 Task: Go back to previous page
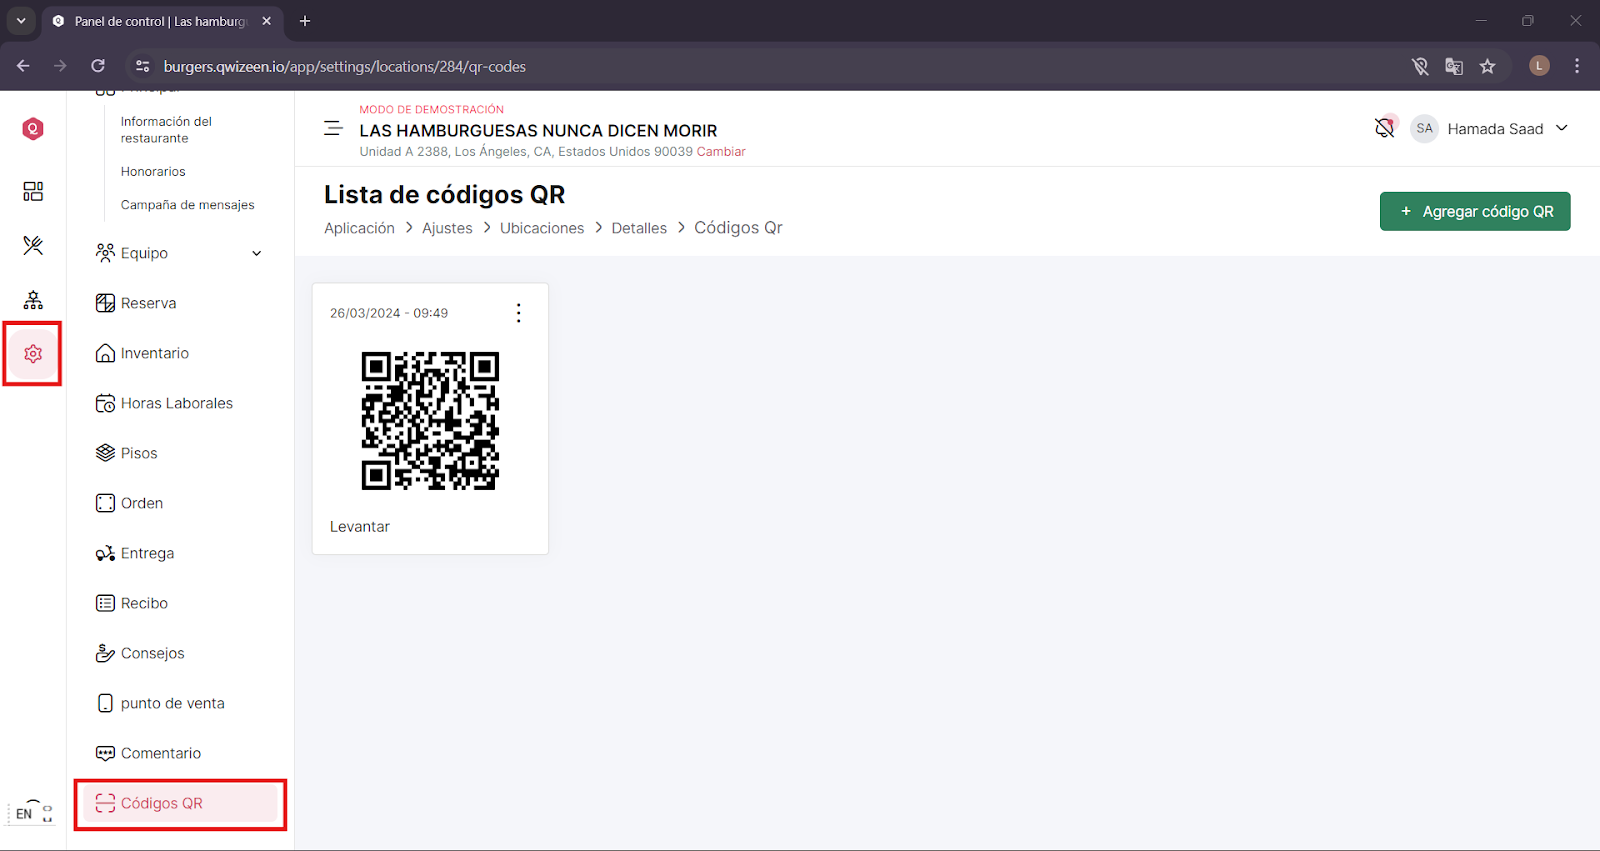point(23,66)
